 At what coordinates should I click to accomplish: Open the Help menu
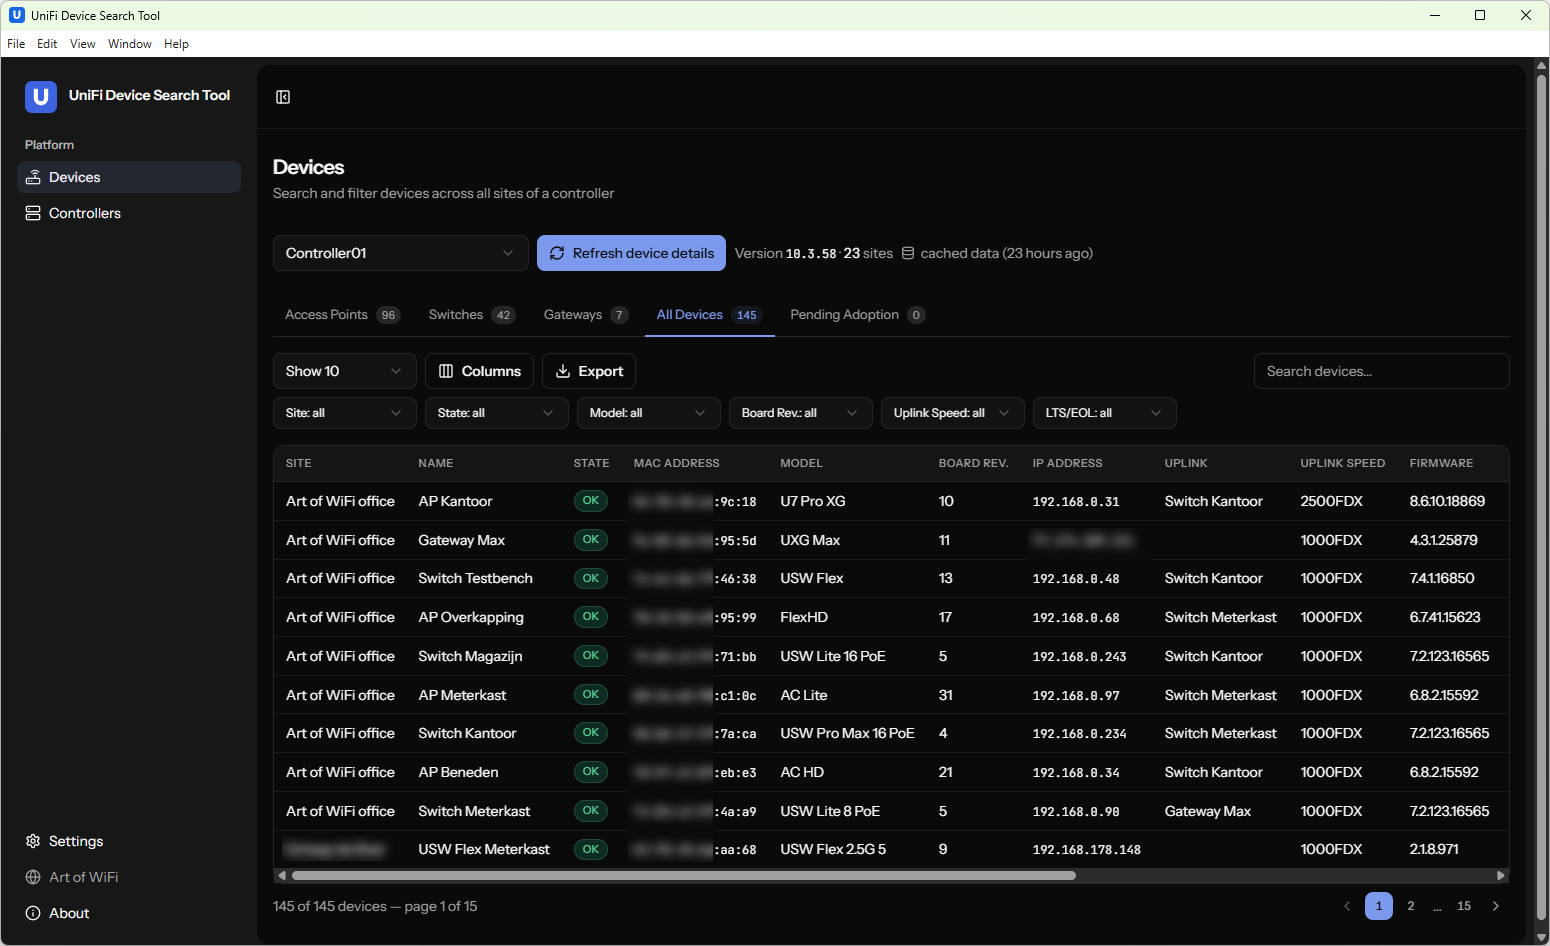point(176,44)
